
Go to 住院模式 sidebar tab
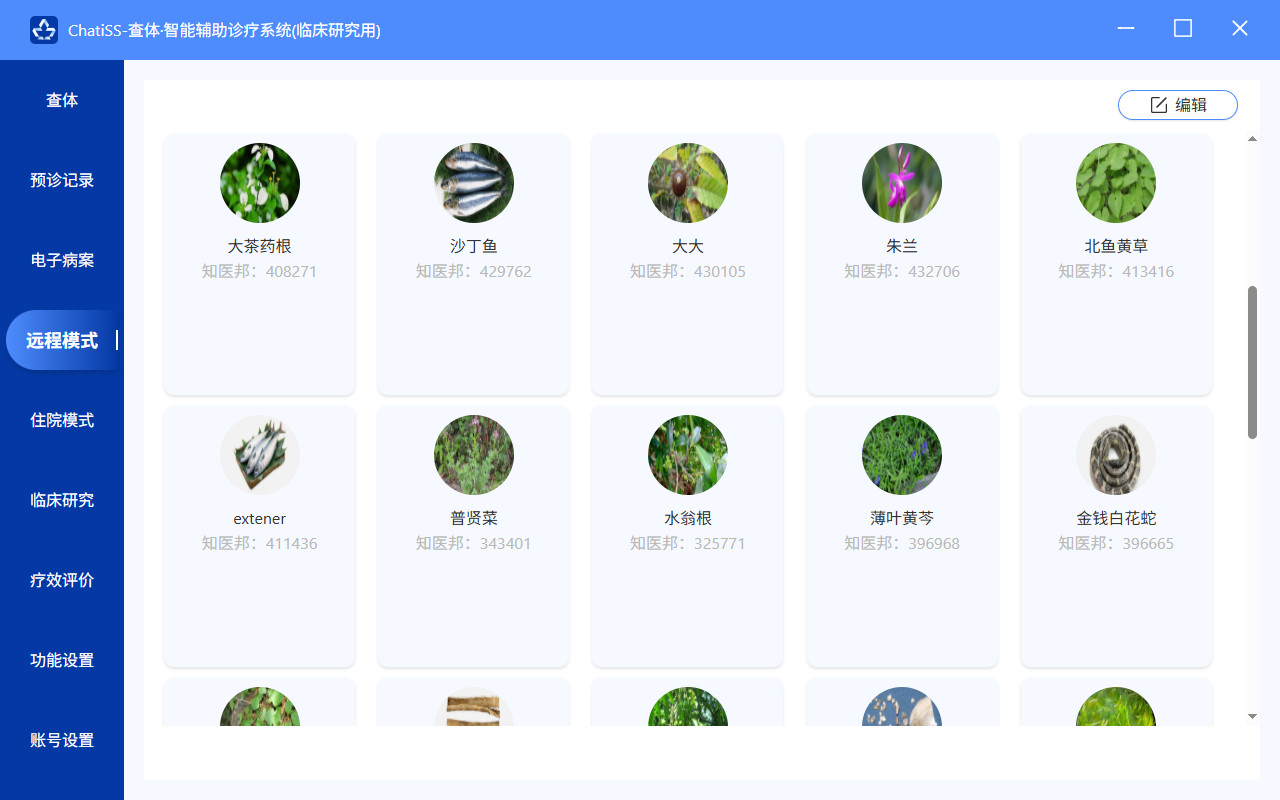click(62, 420)
